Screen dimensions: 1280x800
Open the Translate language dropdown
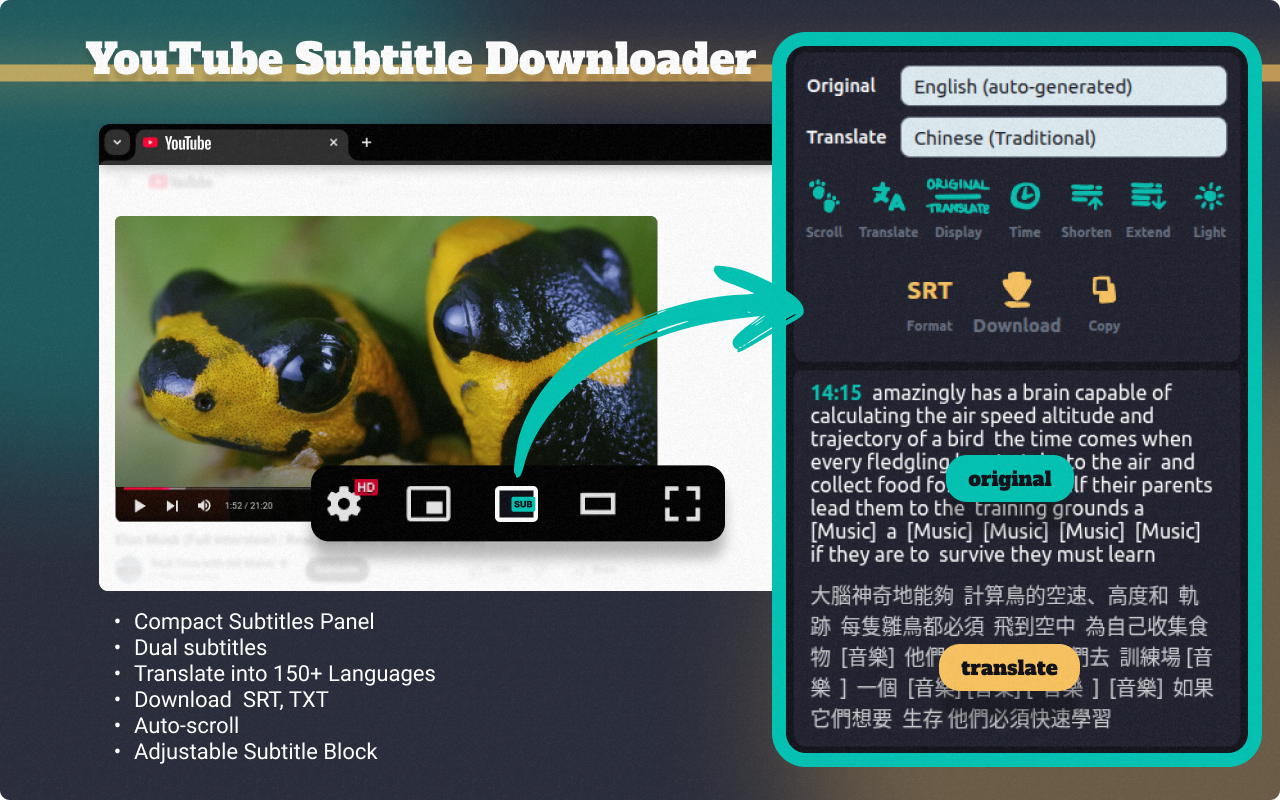pyautogui.click(x=1063, y=137)
